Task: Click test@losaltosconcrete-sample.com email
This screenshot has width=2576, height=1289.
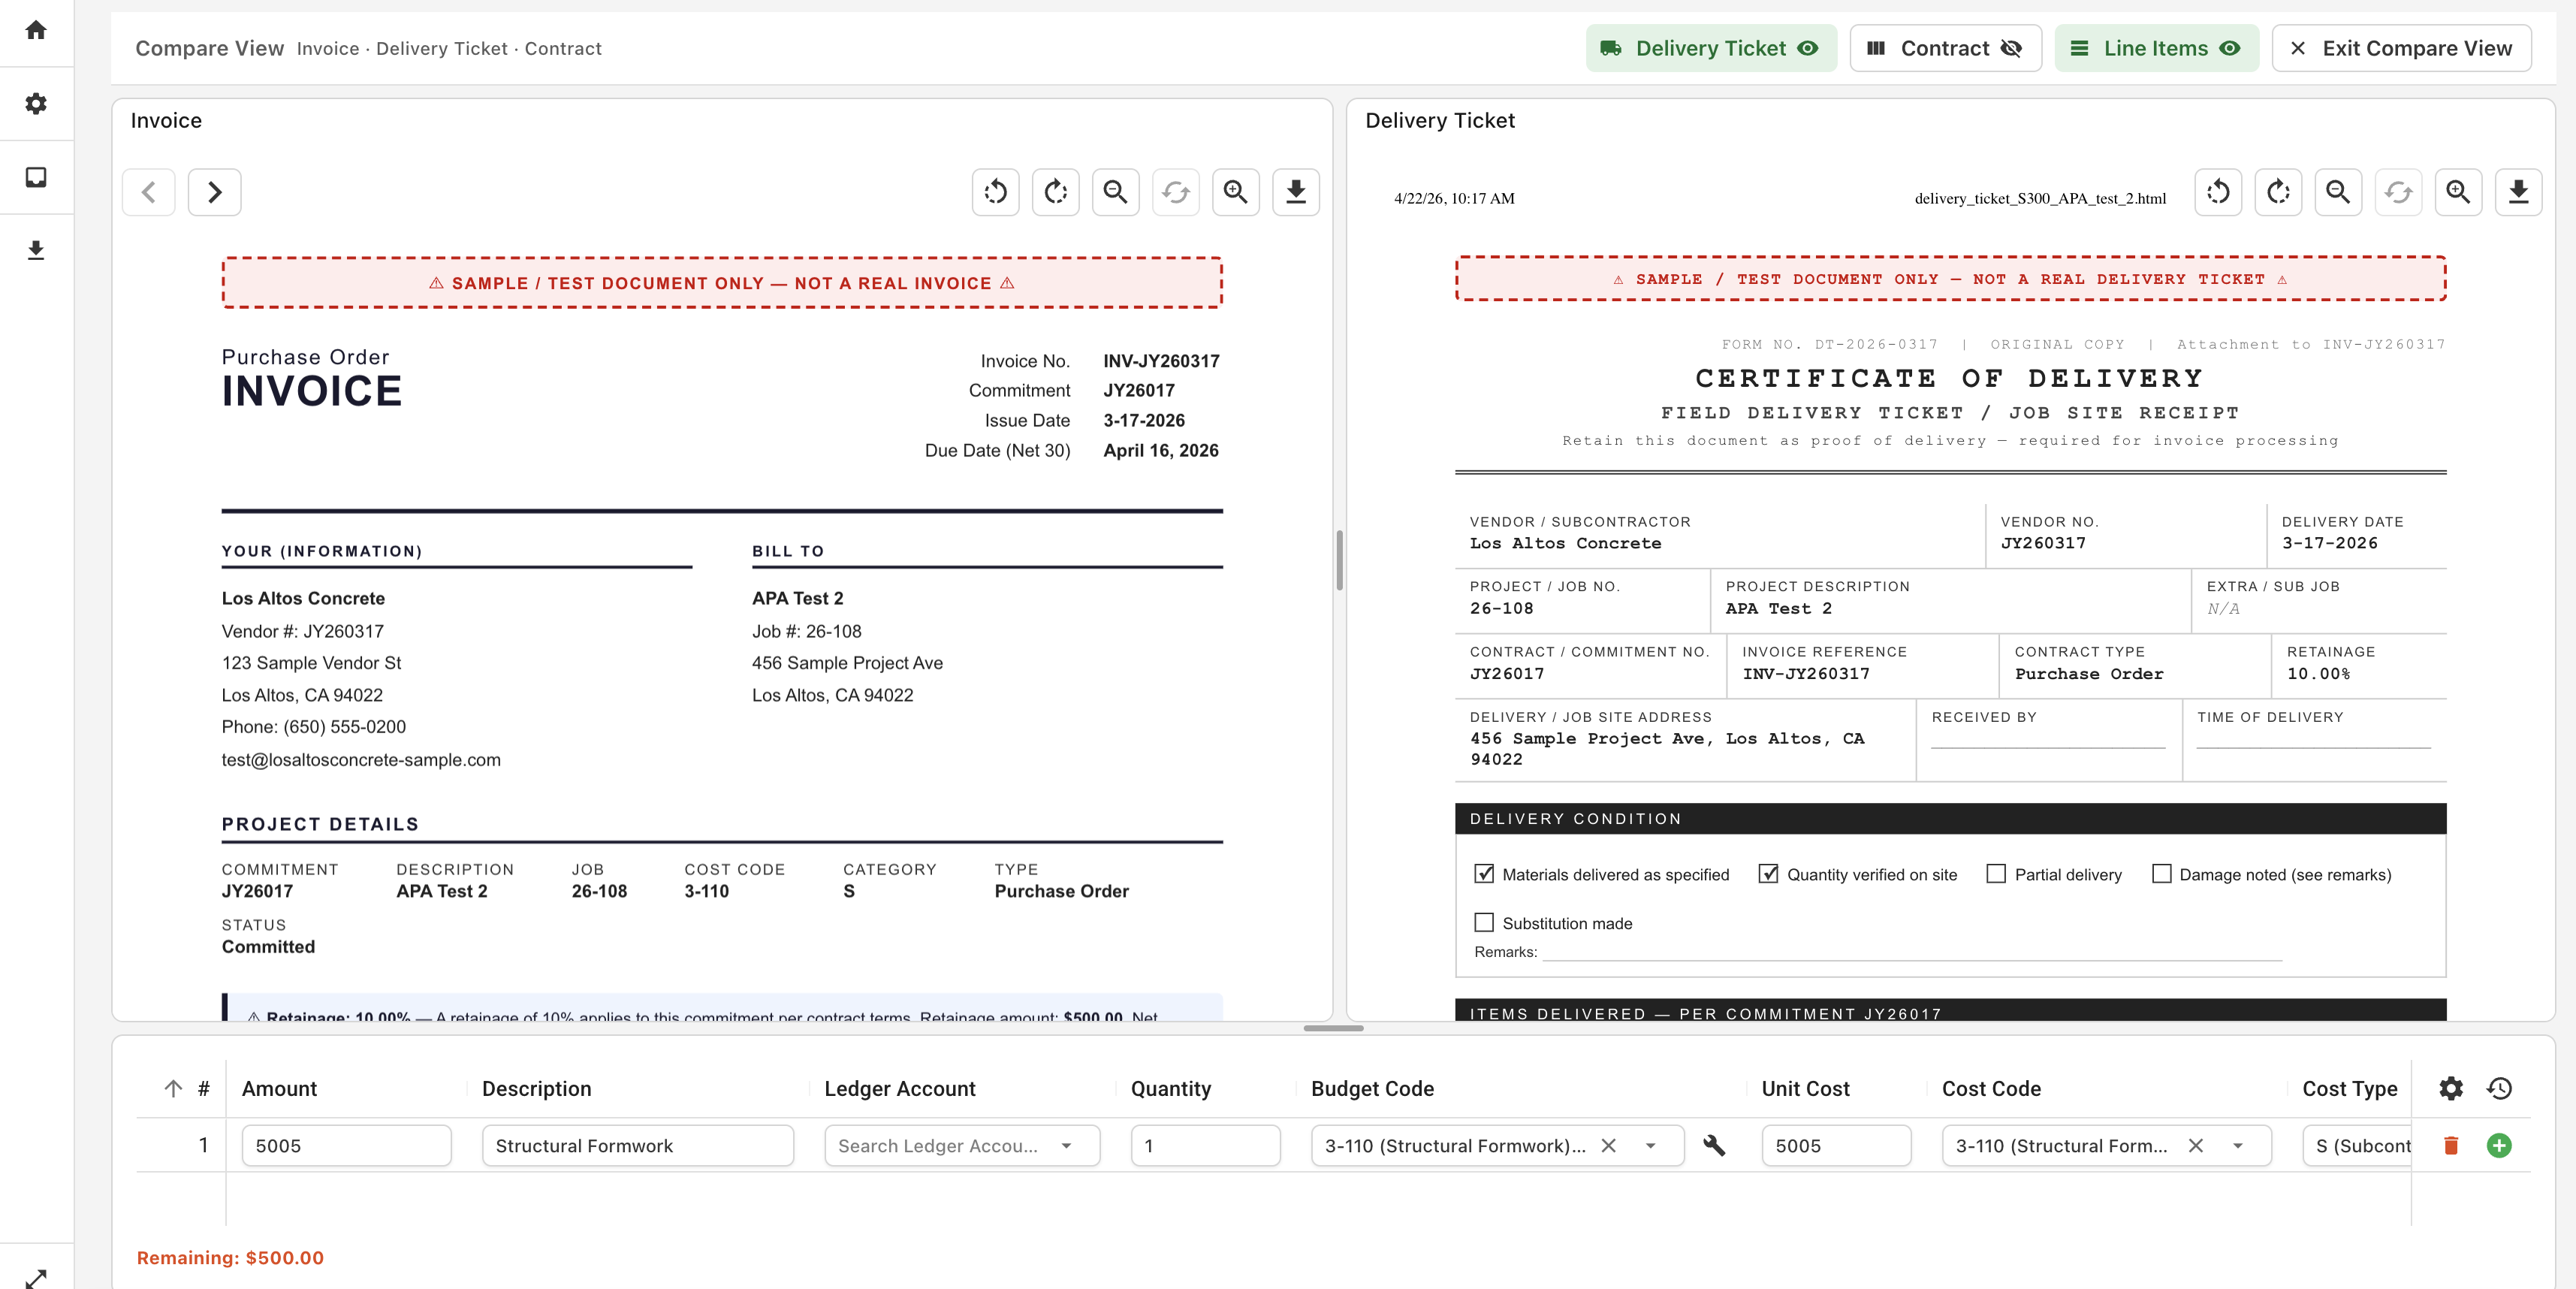Action: tap(361, 760)
